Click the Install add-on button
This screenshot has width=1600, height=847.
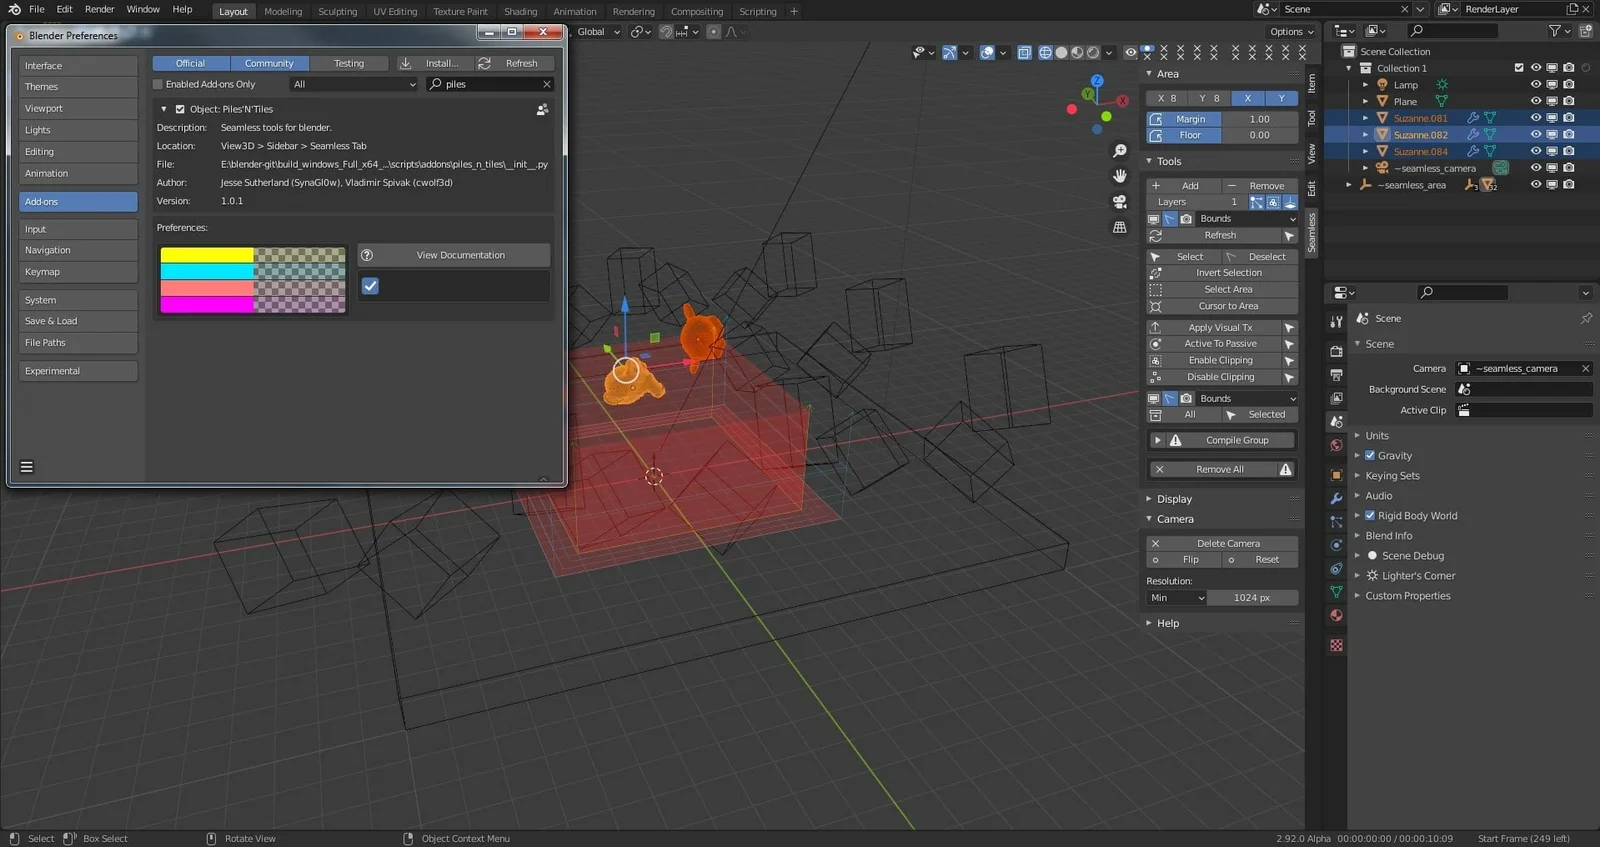click(433, 63)
